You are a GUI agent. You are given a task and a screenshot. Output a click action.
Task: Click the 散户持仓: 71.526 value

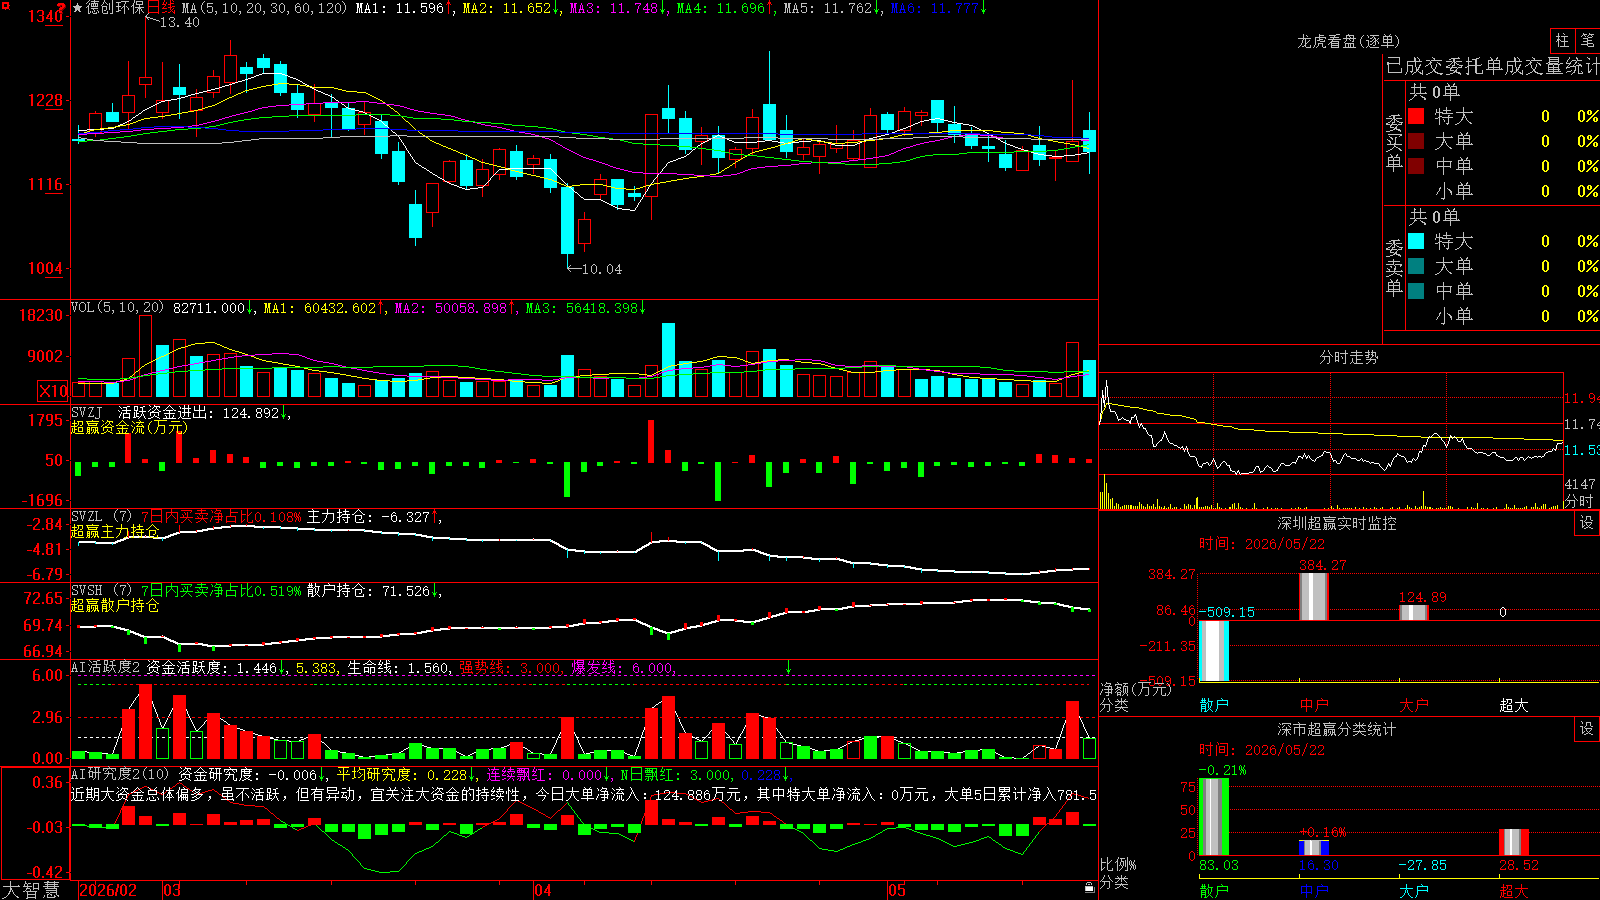click(368, 591)
